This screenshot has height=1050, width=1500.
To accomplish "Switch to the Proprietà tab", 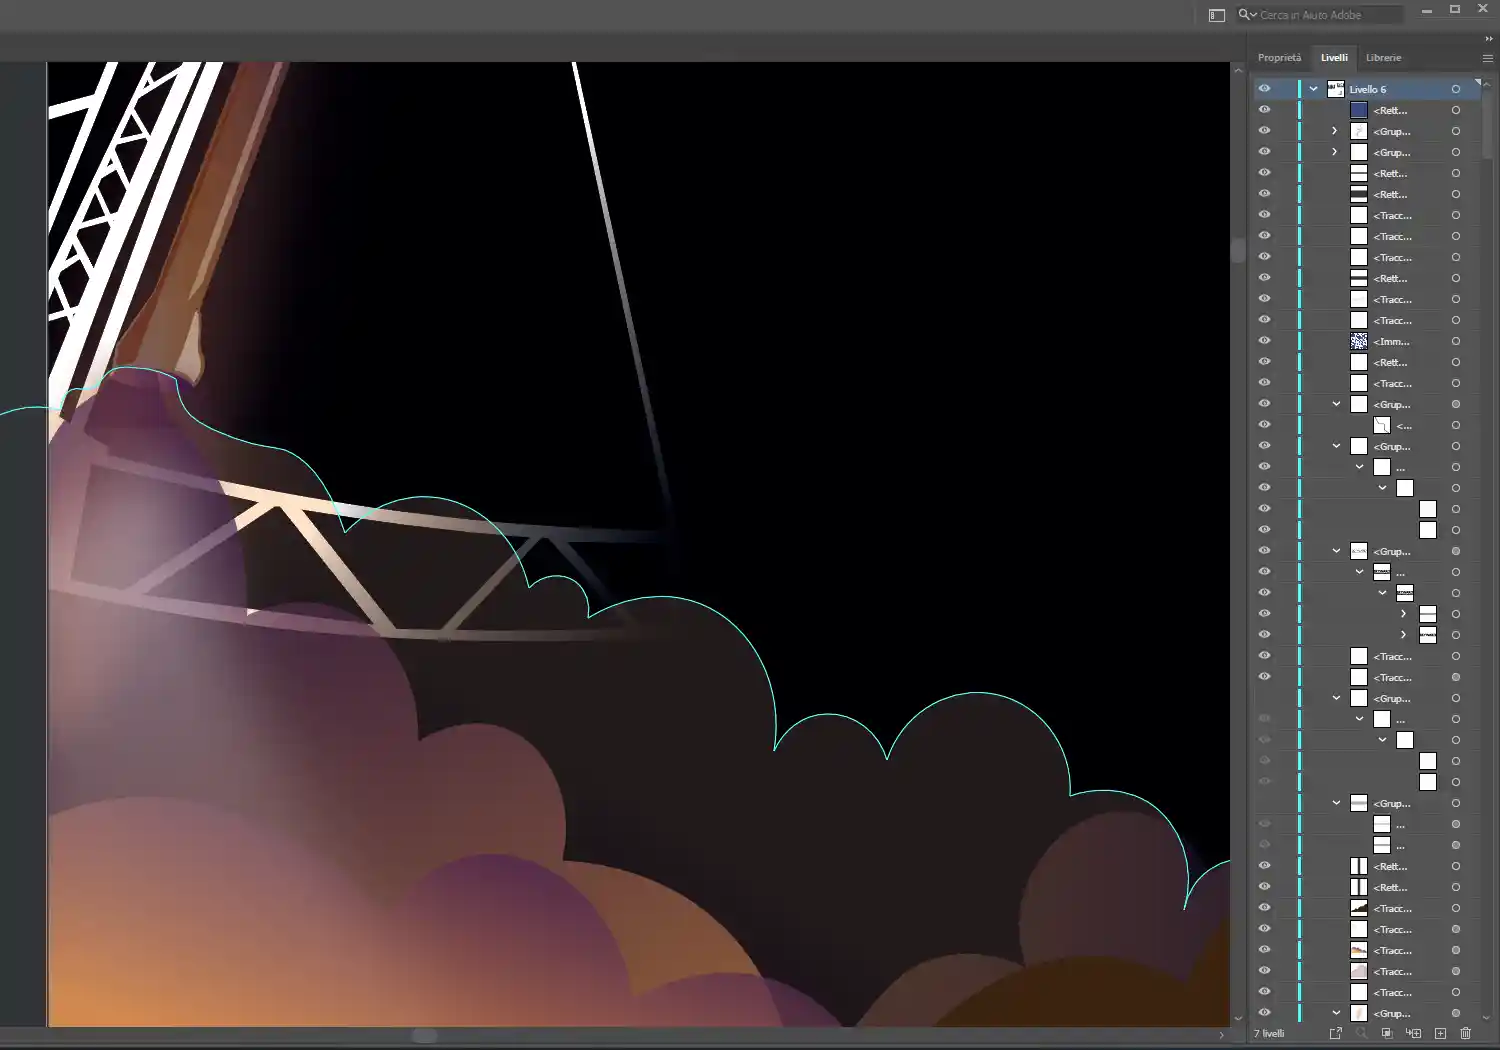I will point(1279,58).
